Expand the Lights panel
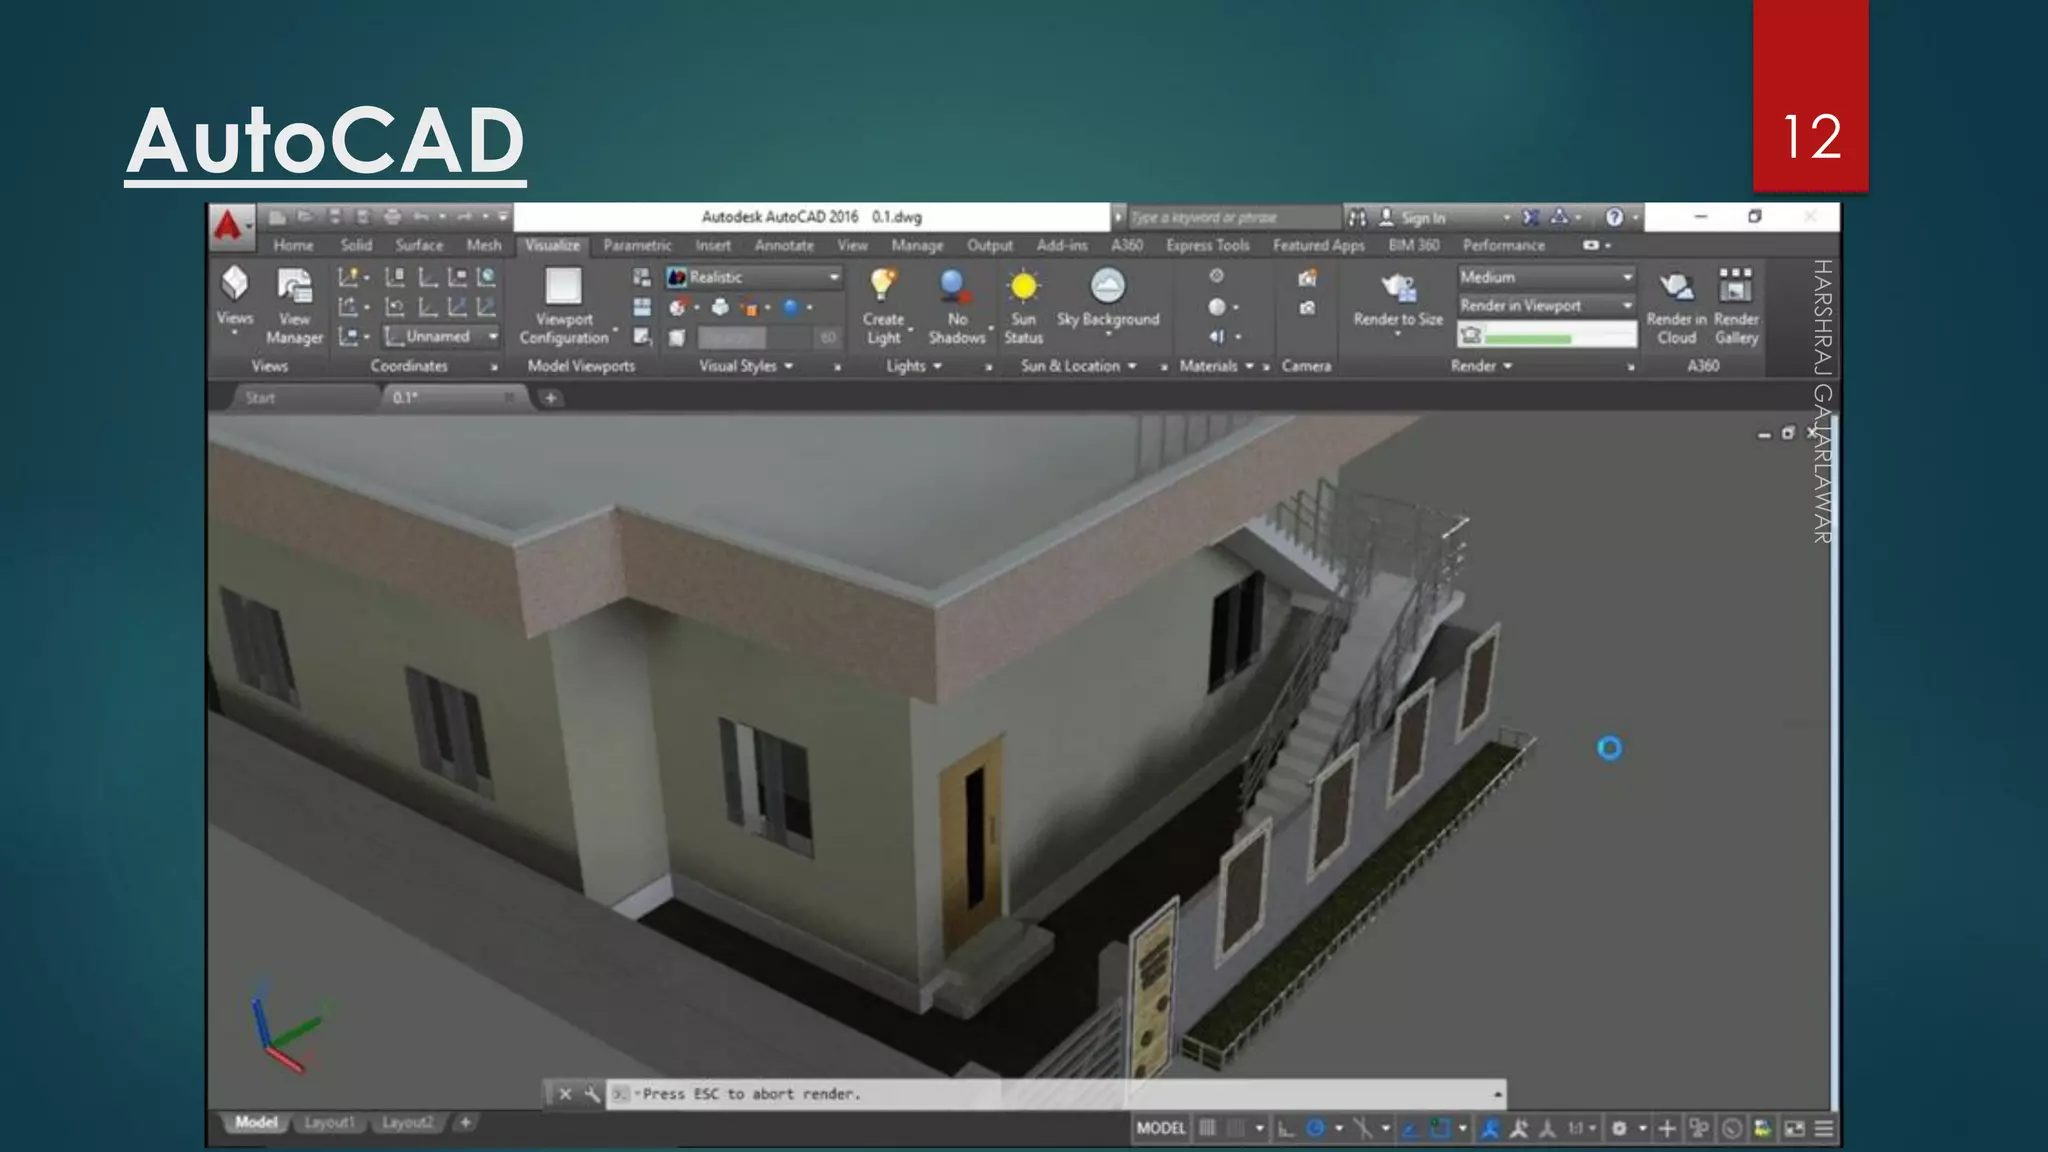The image size is (2048, 1152). coord(914,366)
